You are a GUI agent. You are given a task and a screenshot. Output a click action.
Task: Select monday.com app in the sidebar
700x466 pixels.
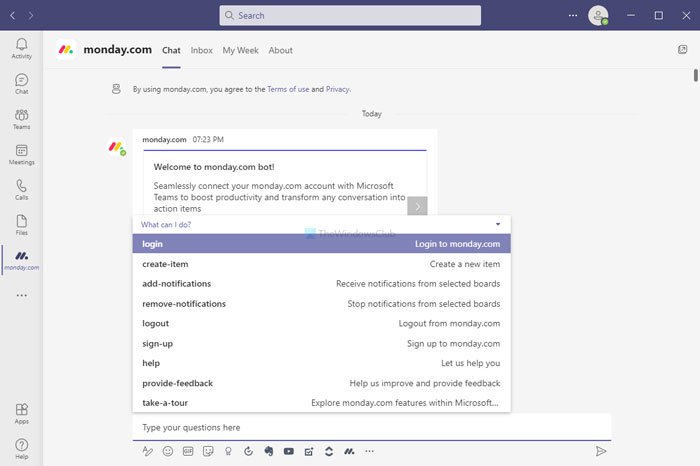pos(21,260)
